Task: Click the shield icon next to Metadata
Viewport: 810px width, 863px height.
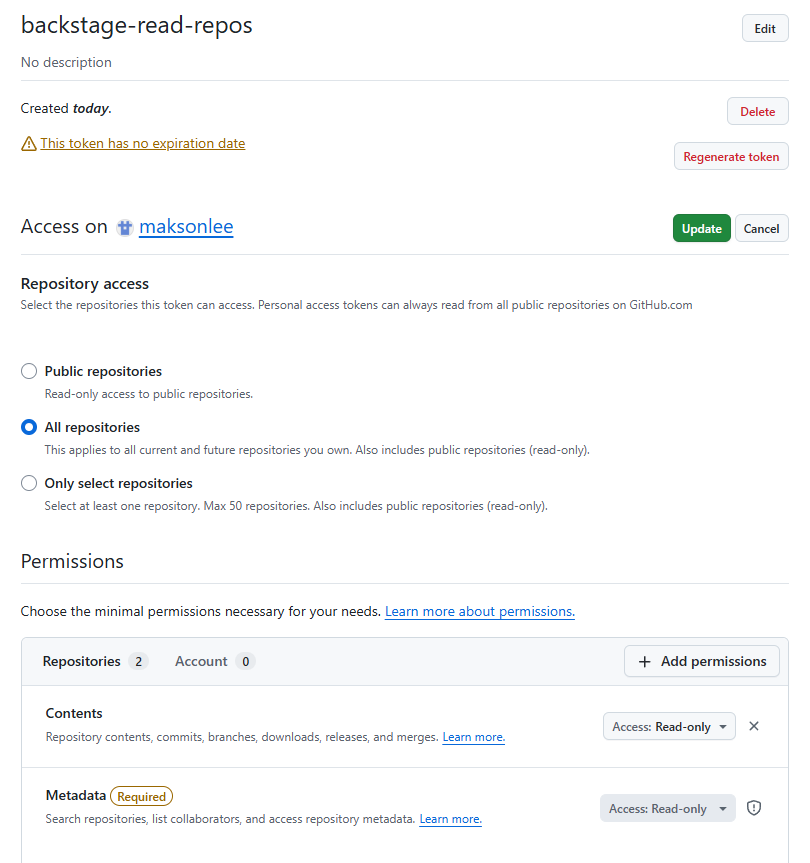Action: [x=755, y=808]
